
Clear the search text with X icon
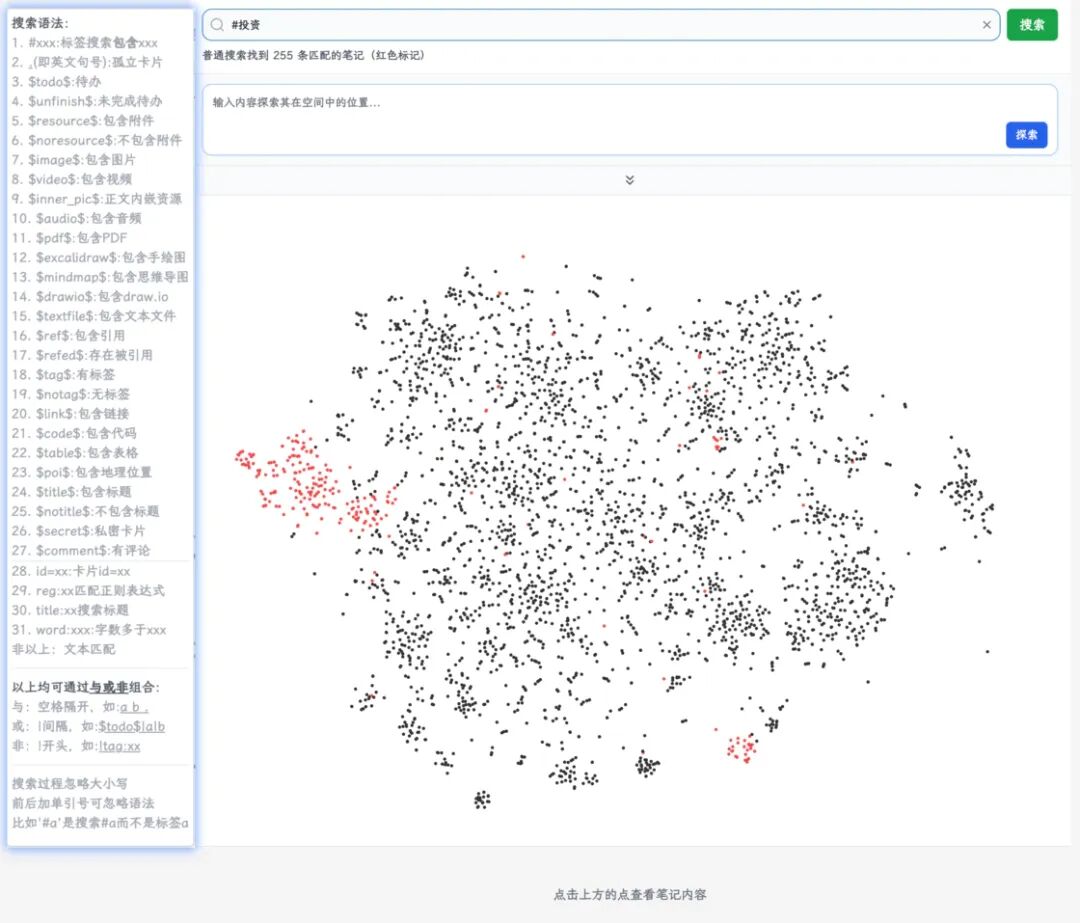click(986, 25)
